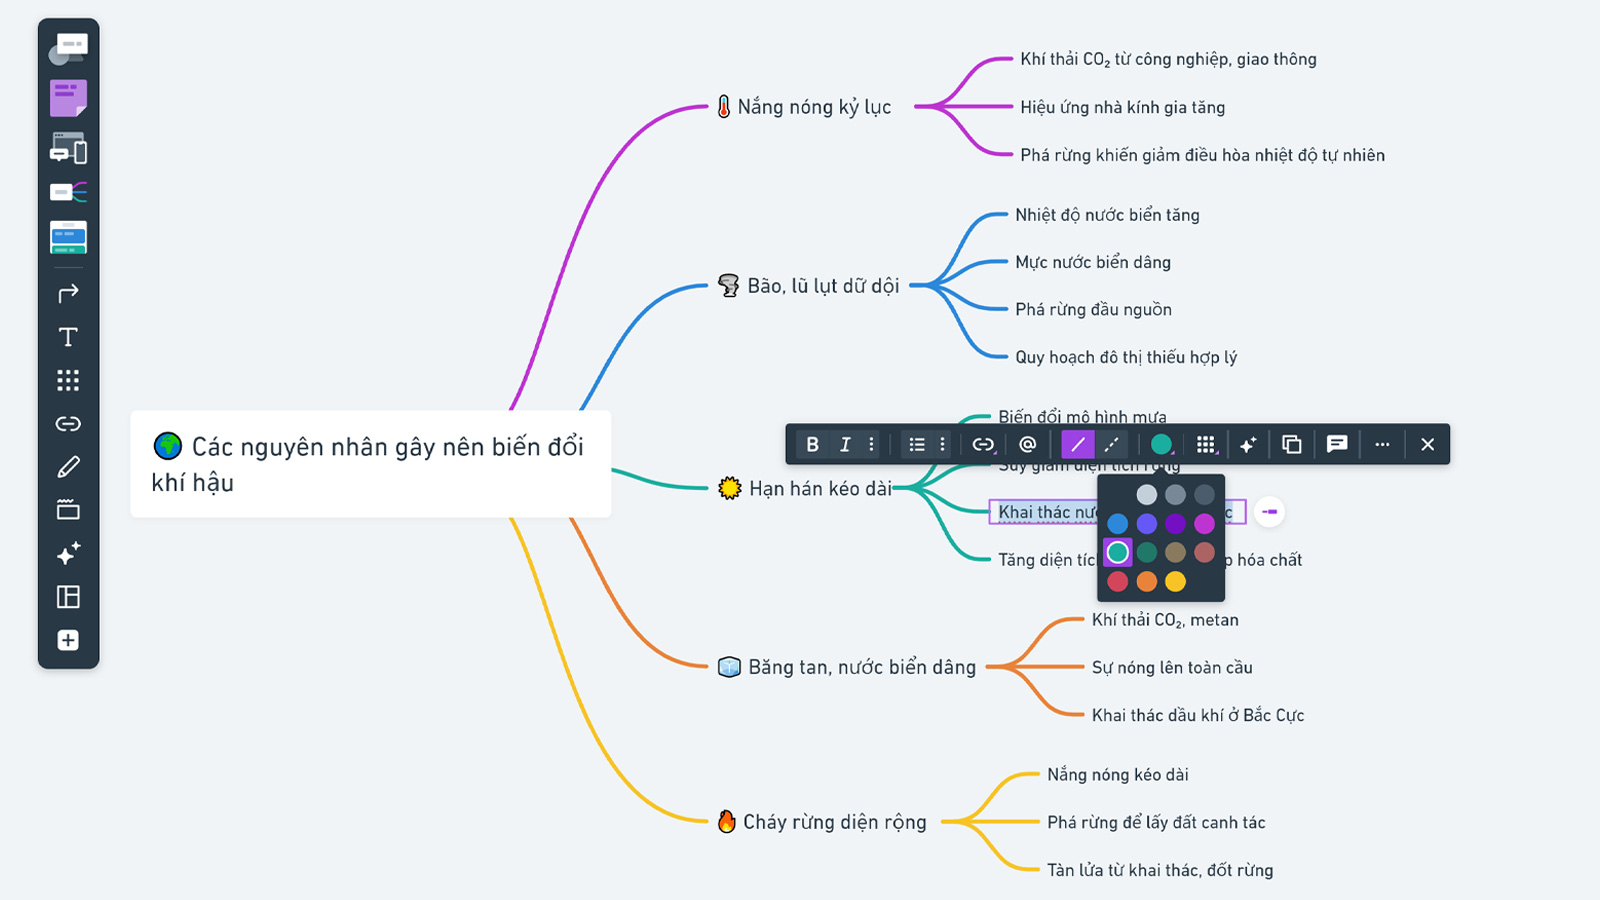This screenshot has width=1600, height=900.
Task: Collapse branch using purple minus button
Action: click(x=1269, y=512)
